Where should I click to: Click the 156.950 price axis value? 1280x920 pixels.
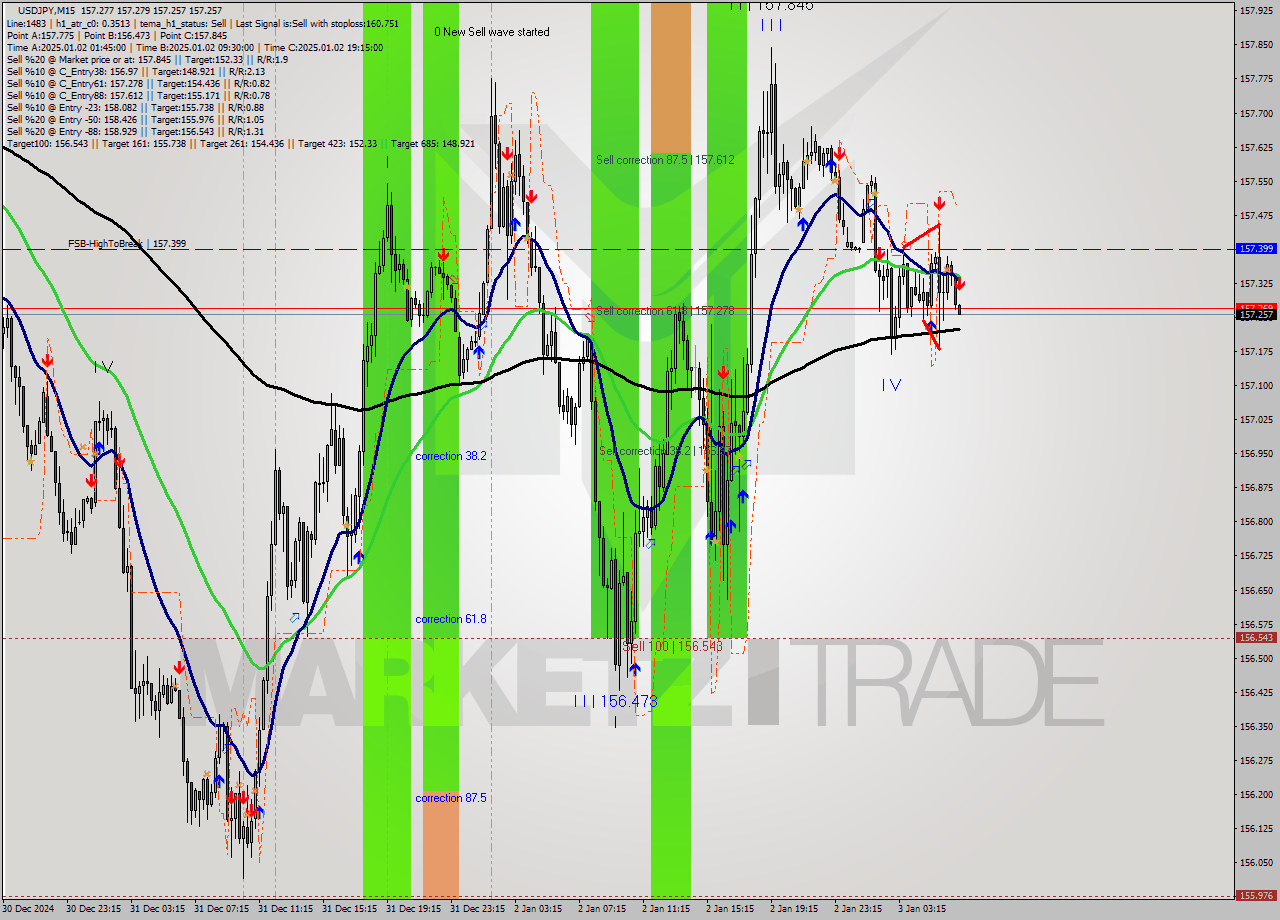tap(1255, 453)
